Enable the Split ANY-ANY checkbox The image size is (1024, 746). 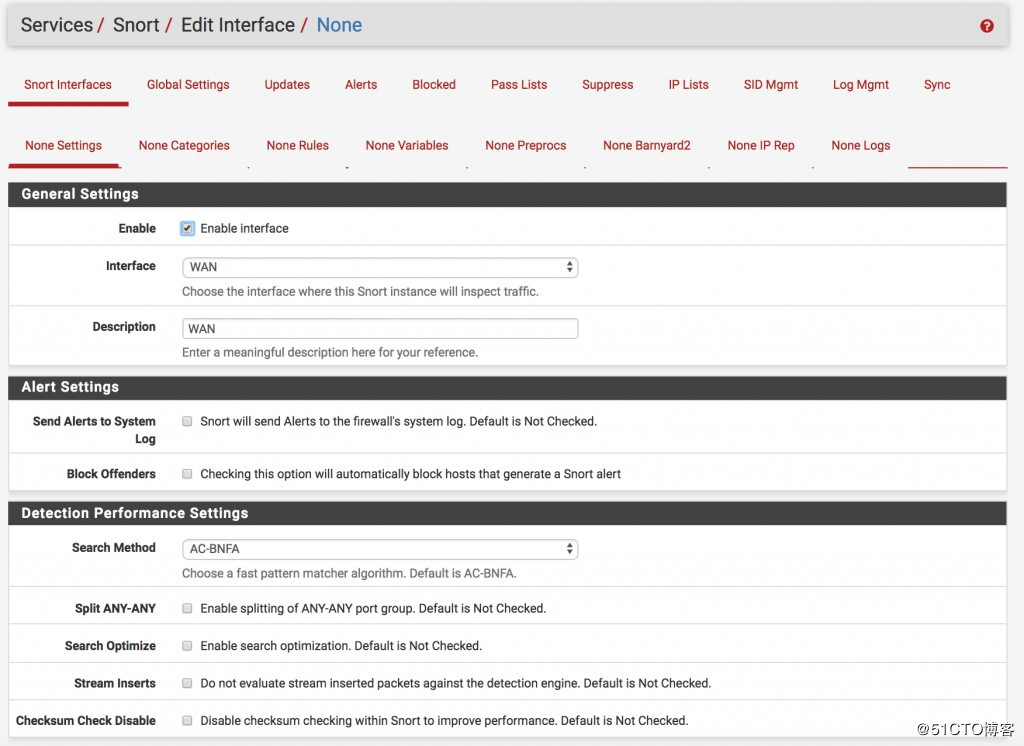187,608
